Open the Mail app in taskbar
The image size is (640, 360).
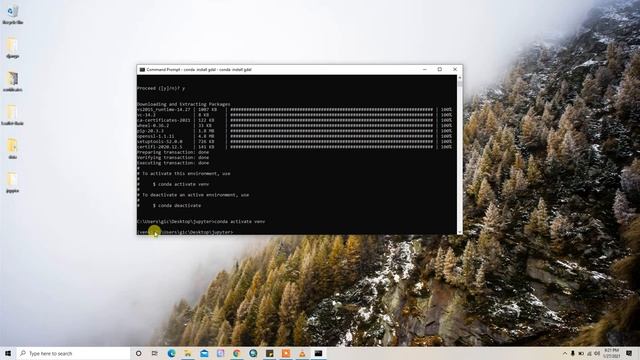204,353
